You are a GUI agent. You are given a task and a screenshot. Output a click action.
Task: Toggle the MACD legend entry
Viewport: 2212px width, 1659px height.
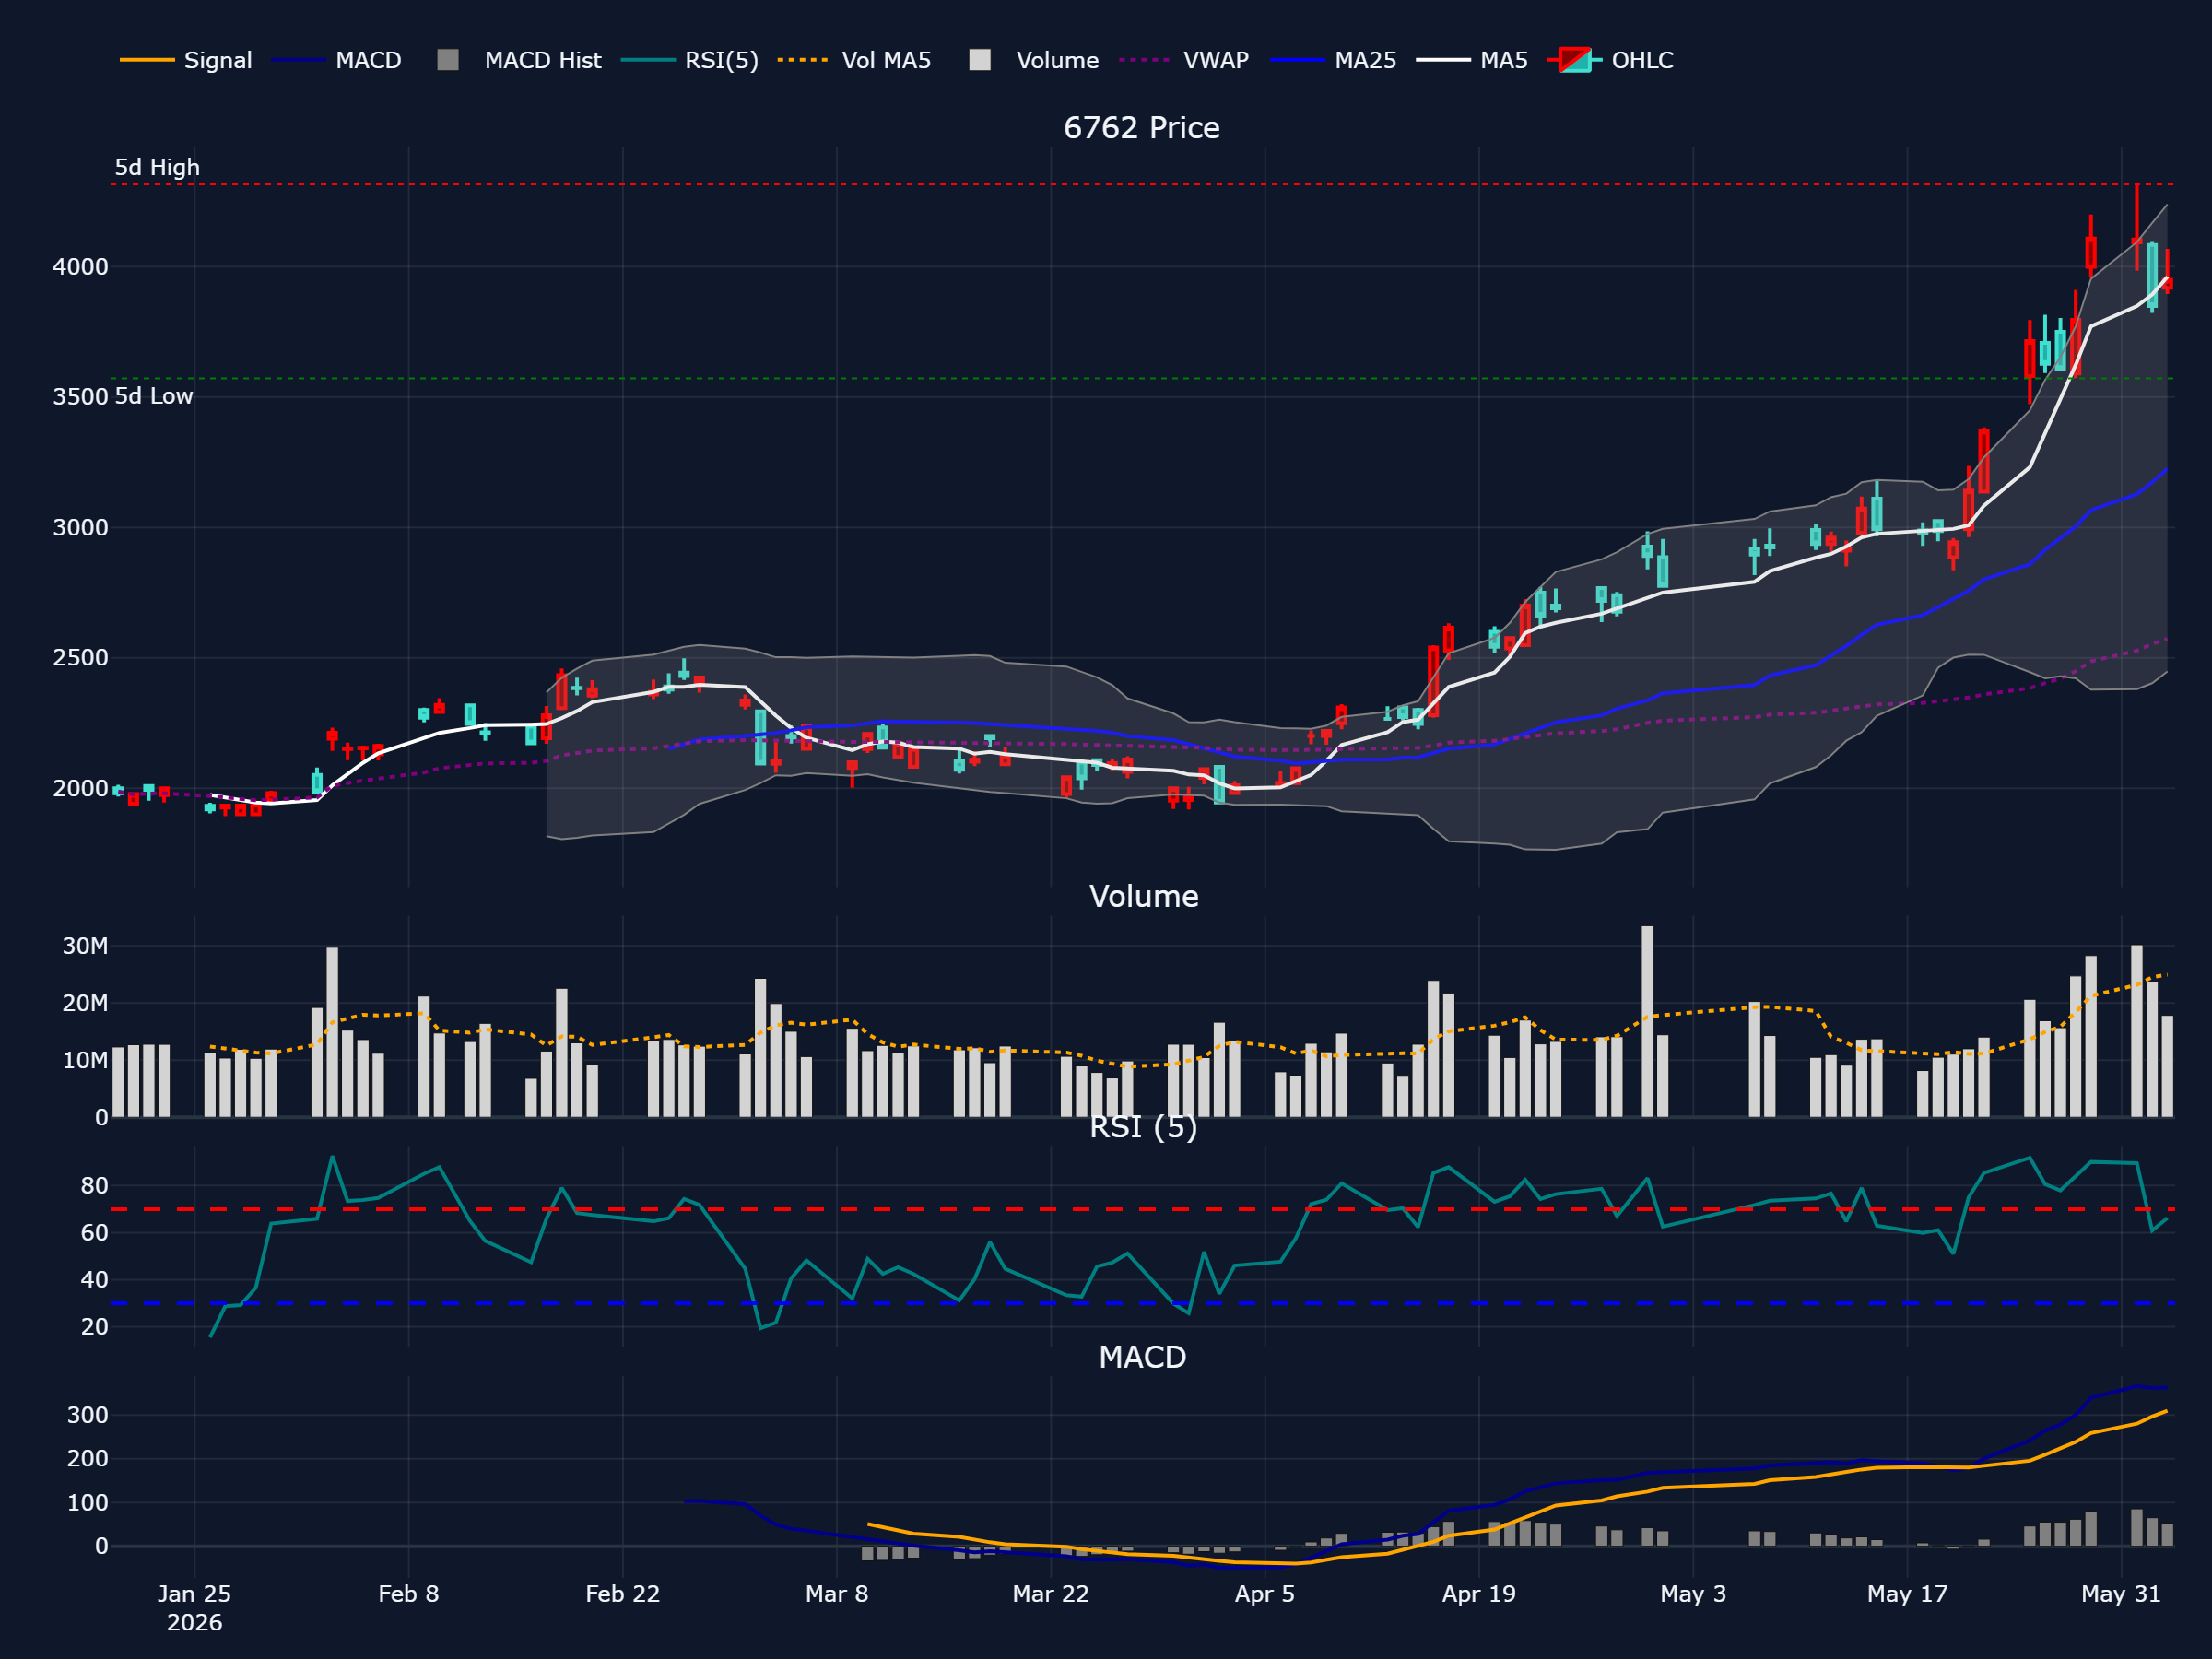[x=337, y=60]
